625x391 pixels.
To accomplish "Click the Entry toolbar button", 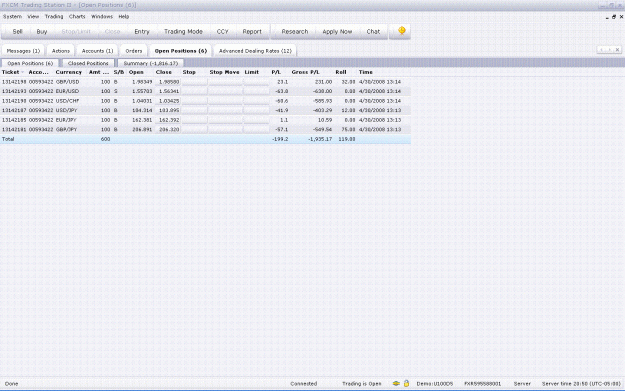I will coord(142,31).
